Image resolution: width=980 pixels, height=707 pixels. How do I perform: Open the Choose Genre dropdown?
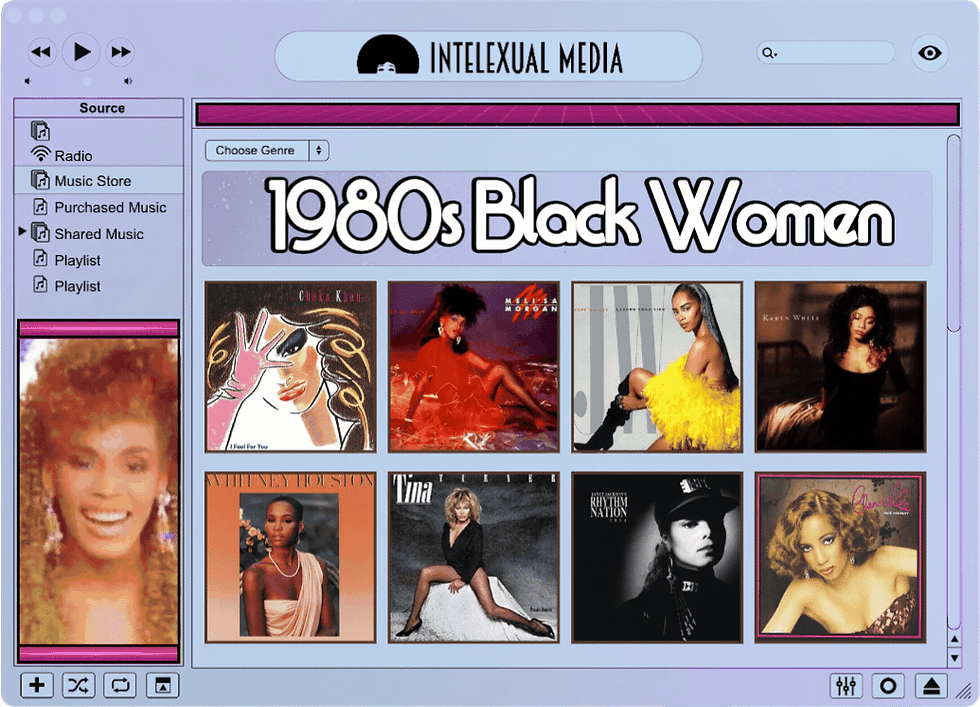point(267,150)
